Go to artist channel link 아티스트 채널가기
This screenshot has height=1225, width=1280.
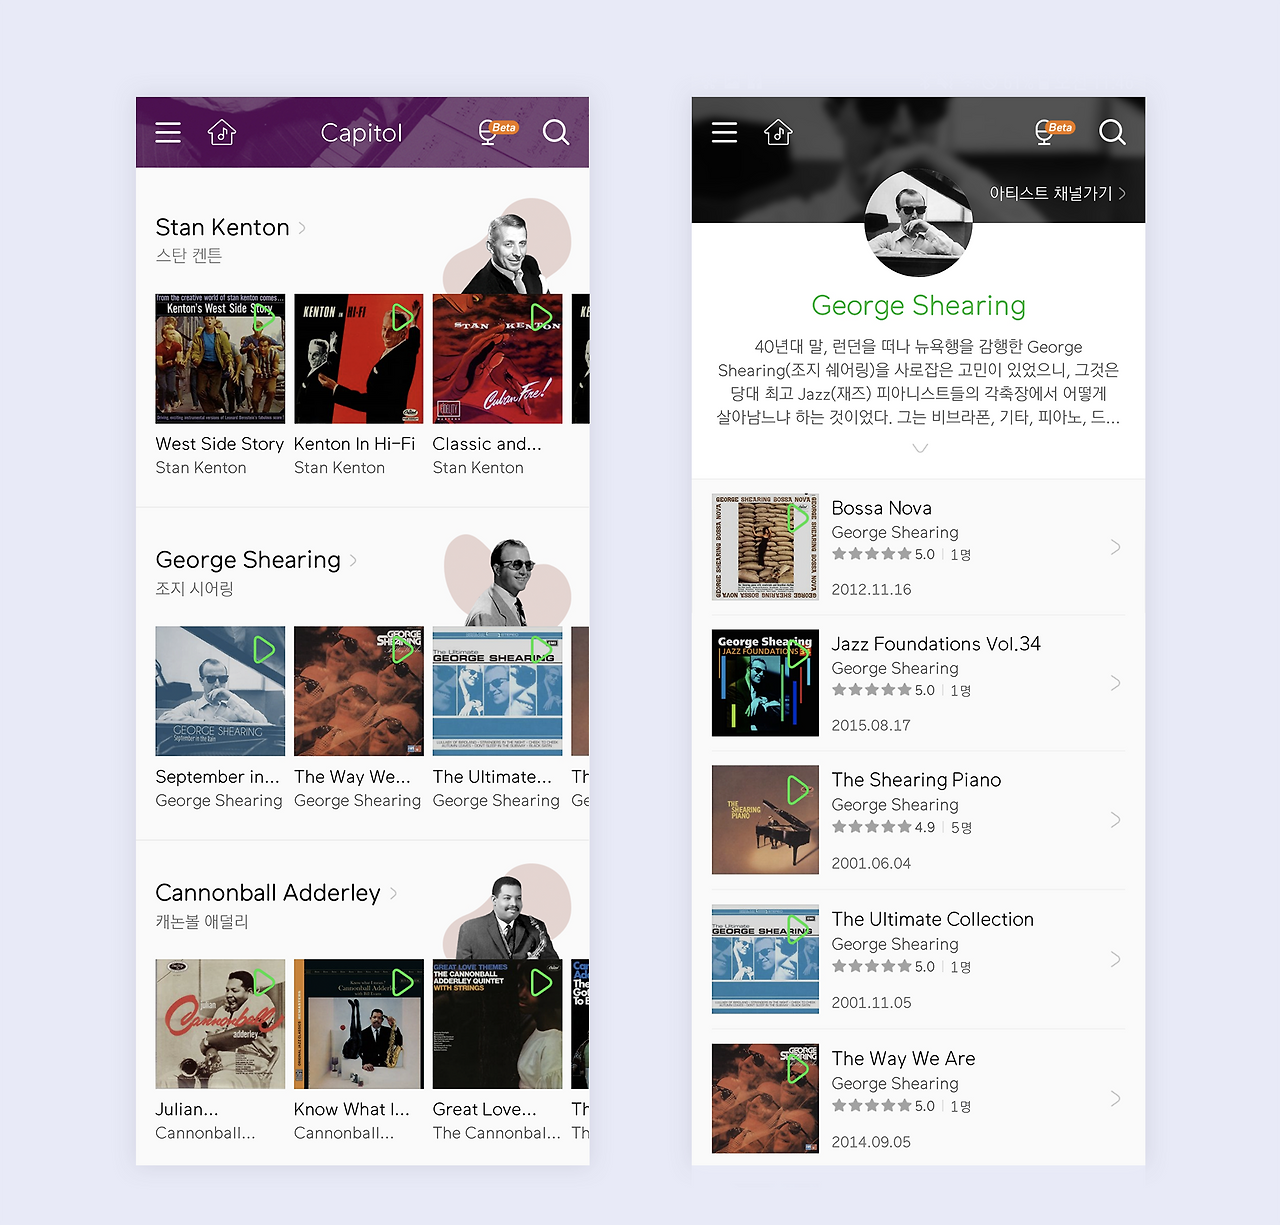coord(1058,193)
